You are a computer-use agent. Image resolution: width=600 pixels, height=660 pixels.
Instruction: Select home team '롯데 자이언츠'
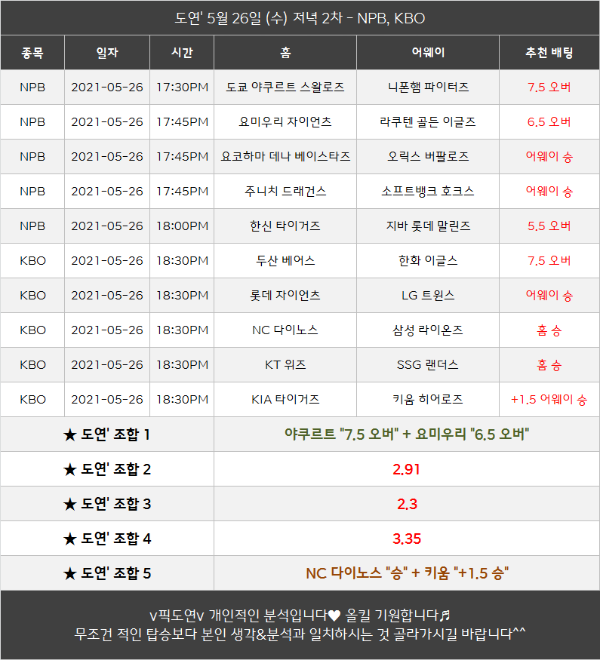[285, 295]
